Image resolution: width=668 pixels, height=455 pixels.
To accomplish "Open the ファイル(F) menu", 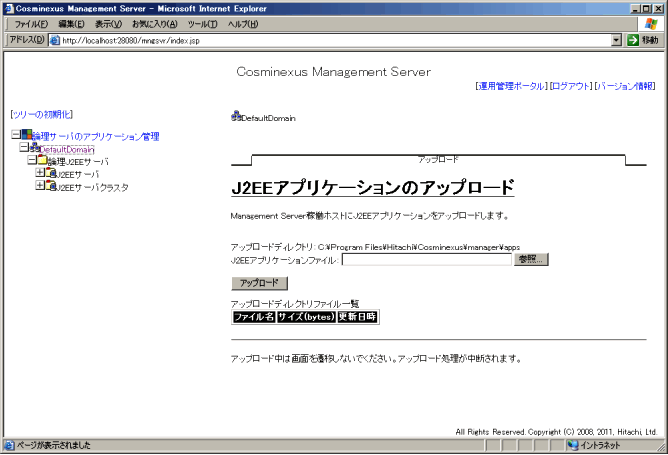I will click(x=31, y=24).
